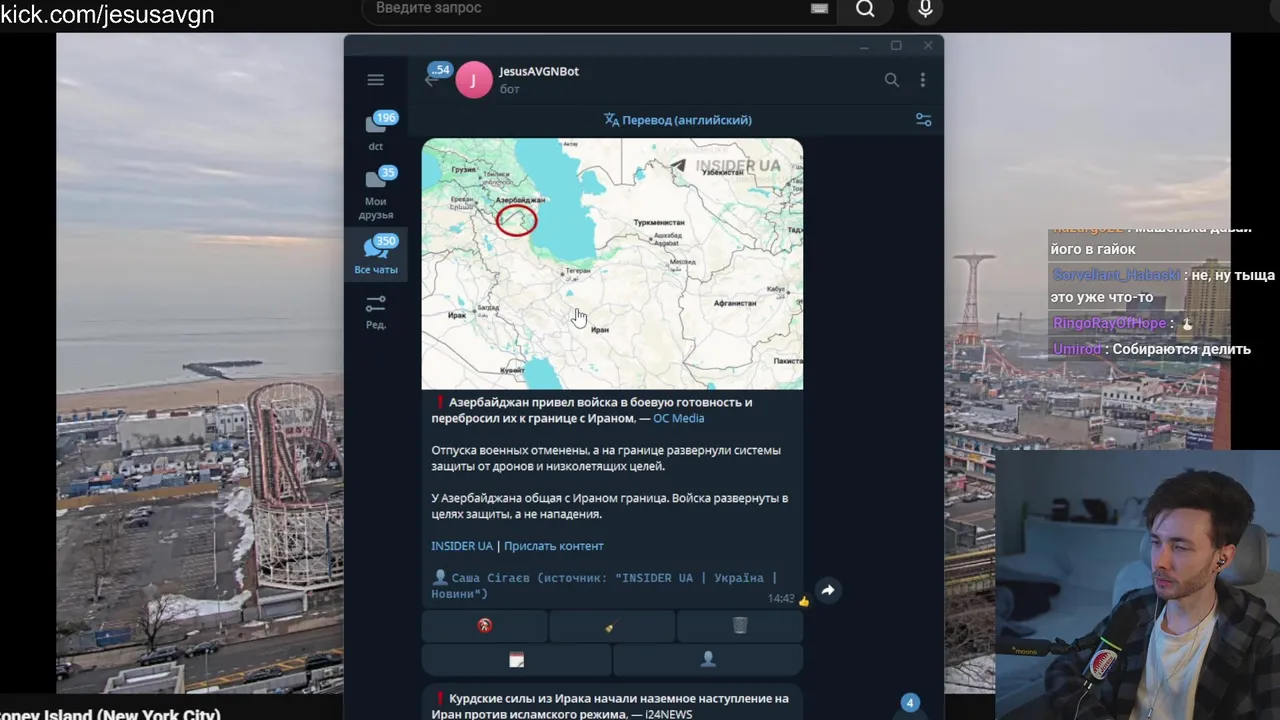Image resolution: width=1280 pixels, height=720 pixels.
Task: Close the Telegram window
Action: click(x=928, y=45)
